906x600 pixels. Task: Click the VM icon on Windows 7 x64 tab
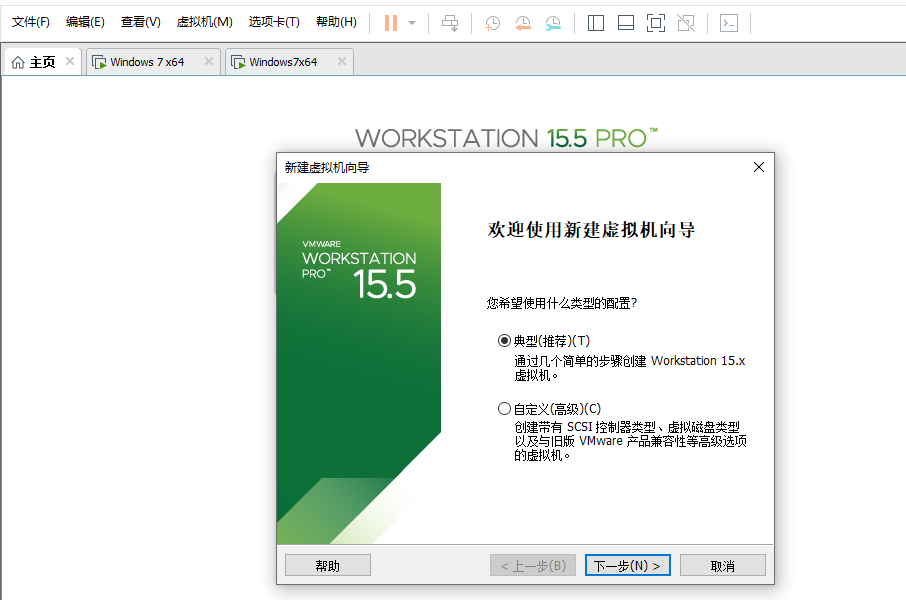pos(99,62)
